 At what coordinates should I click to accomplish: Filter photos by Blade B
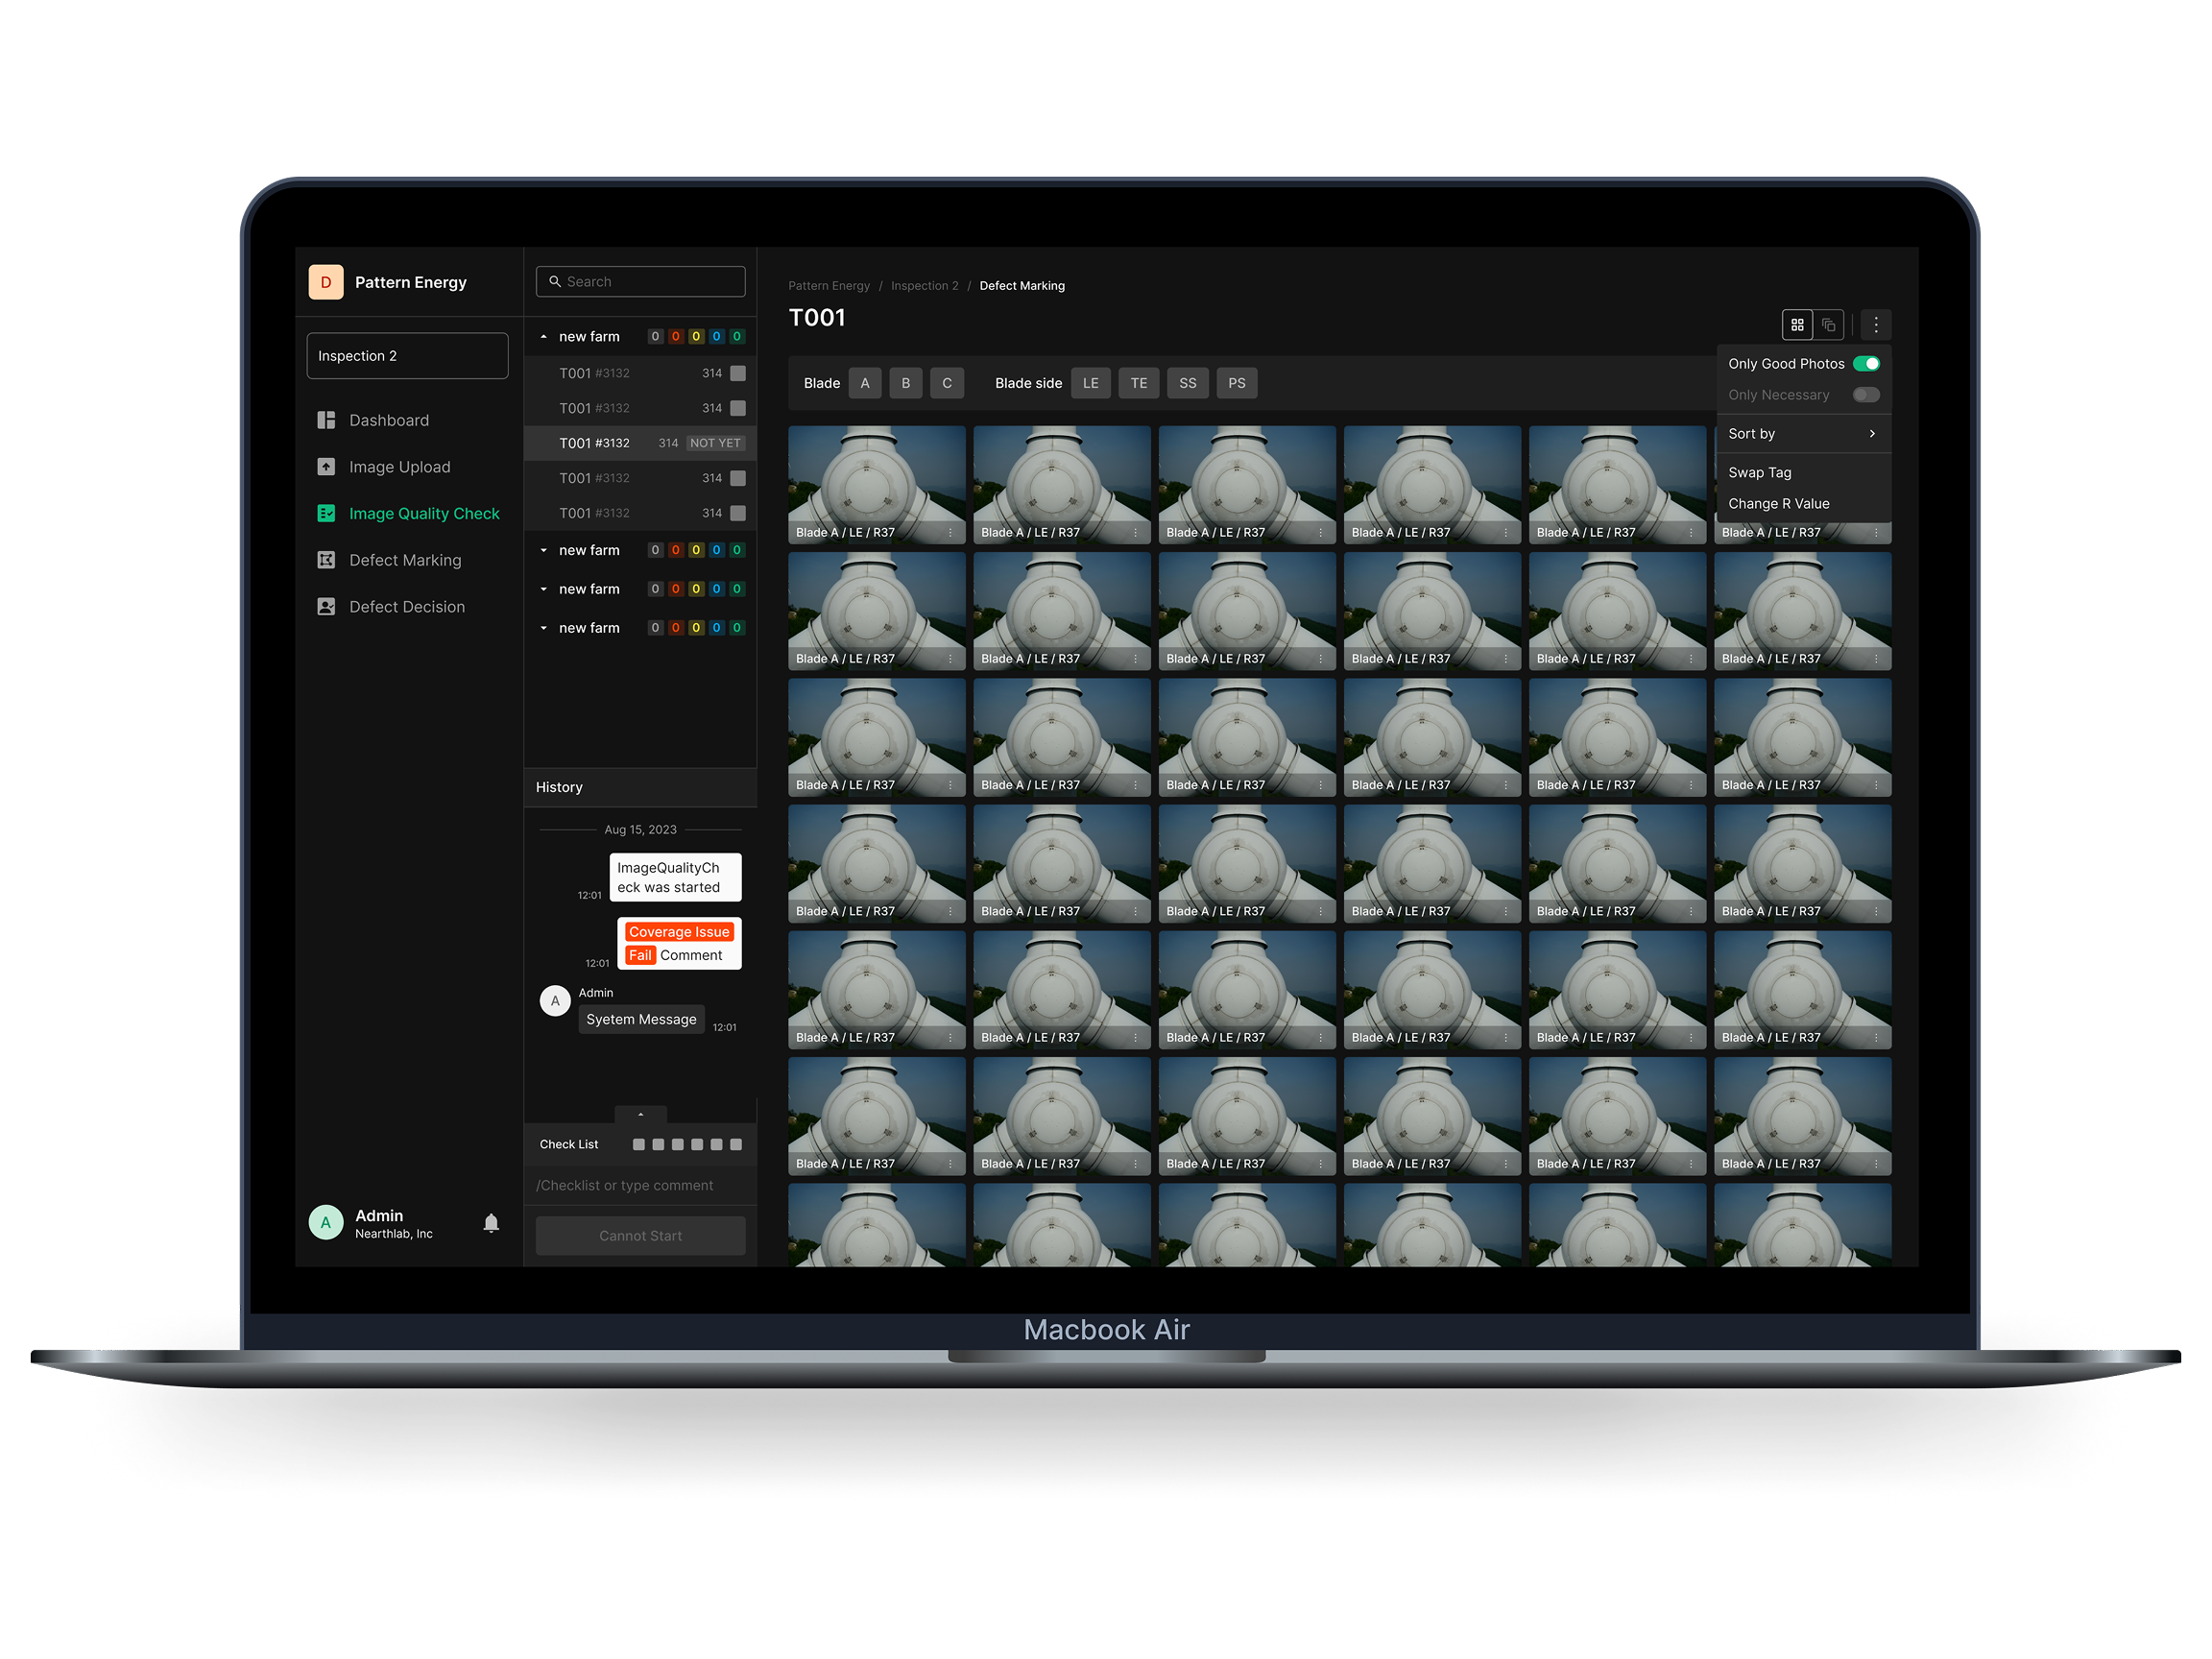click(x=905, y=382)
